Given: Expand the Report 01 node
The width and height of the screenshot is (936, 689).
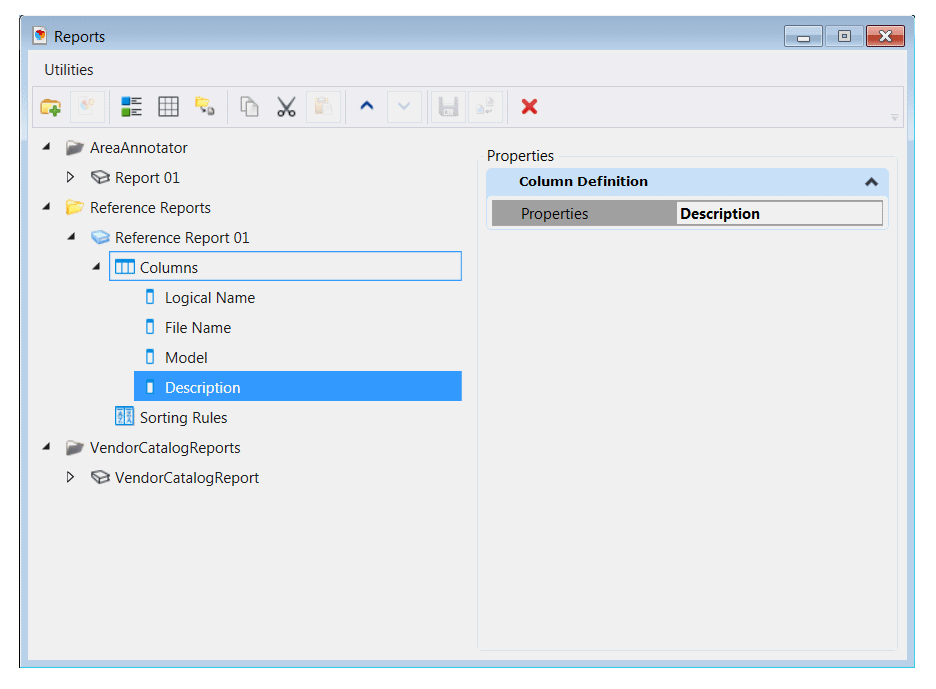Looking at the screenshot, I should point(70,177).
